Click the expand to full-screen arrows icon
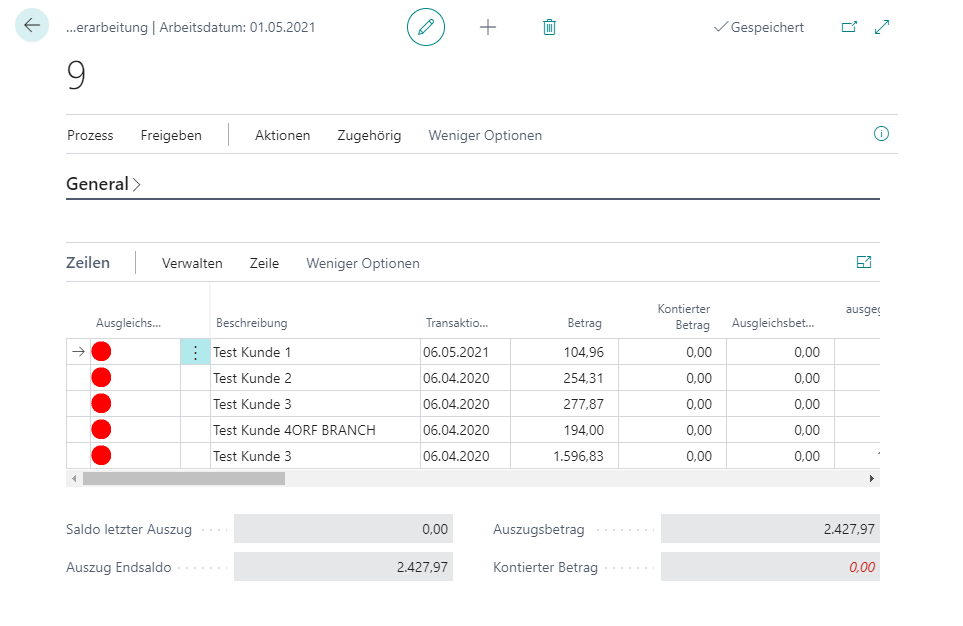The image size is (963, 626). pyautogui.click(x=882, y=27)
